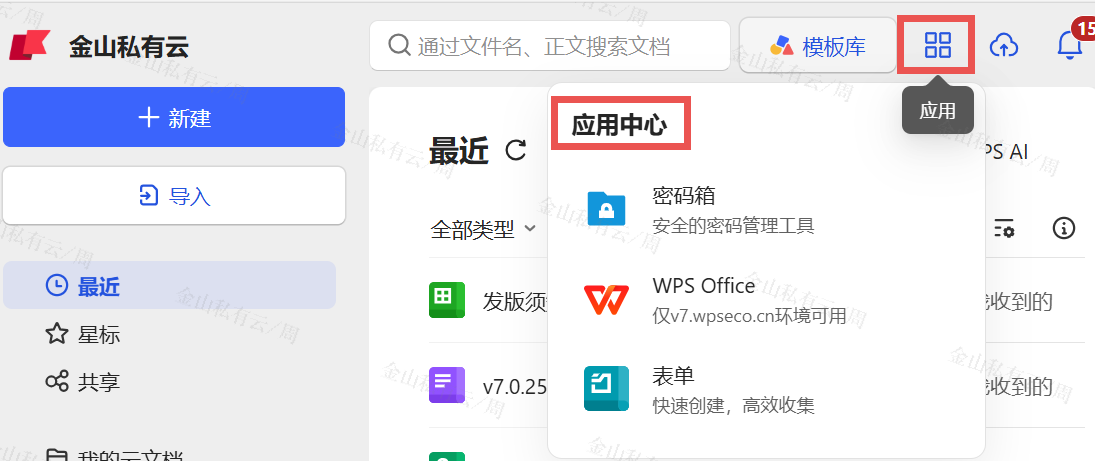Click the WPS Office logo icon

(606, 299)
